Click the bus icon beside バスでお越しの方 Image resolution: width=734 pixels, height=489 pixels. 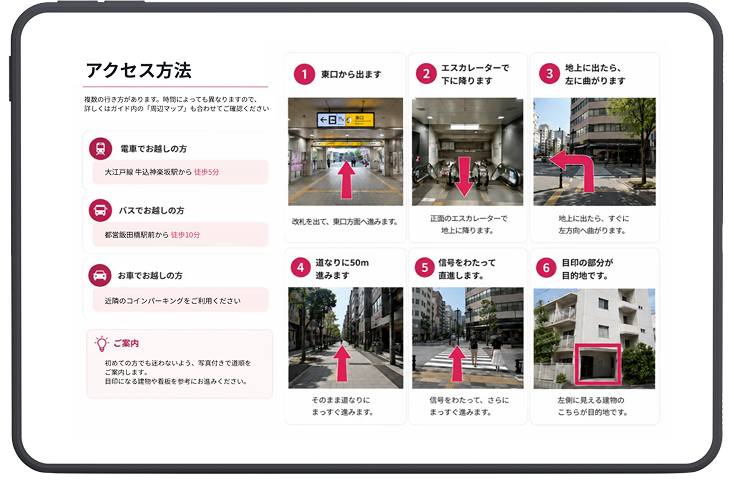click(x=101, y=210)
